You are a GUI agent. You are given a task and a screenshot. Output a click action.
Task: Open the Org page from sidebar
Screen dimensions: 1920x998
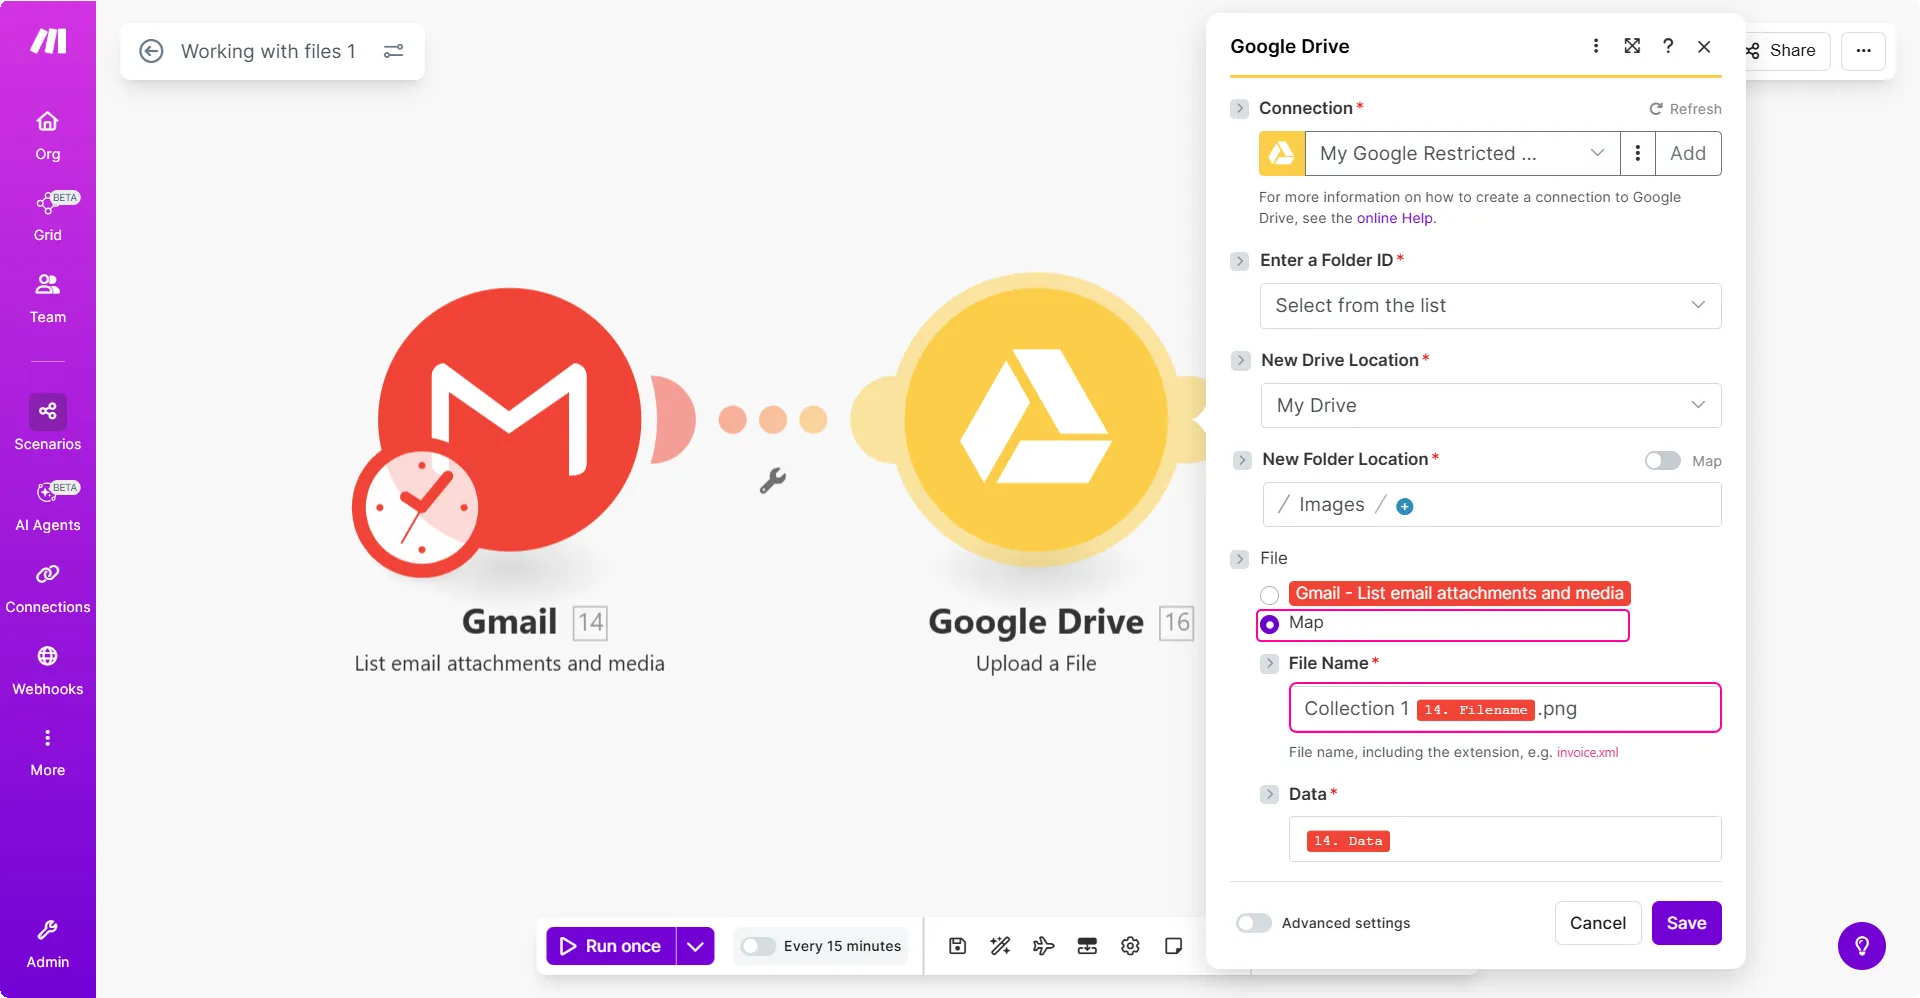click(47, 135)
